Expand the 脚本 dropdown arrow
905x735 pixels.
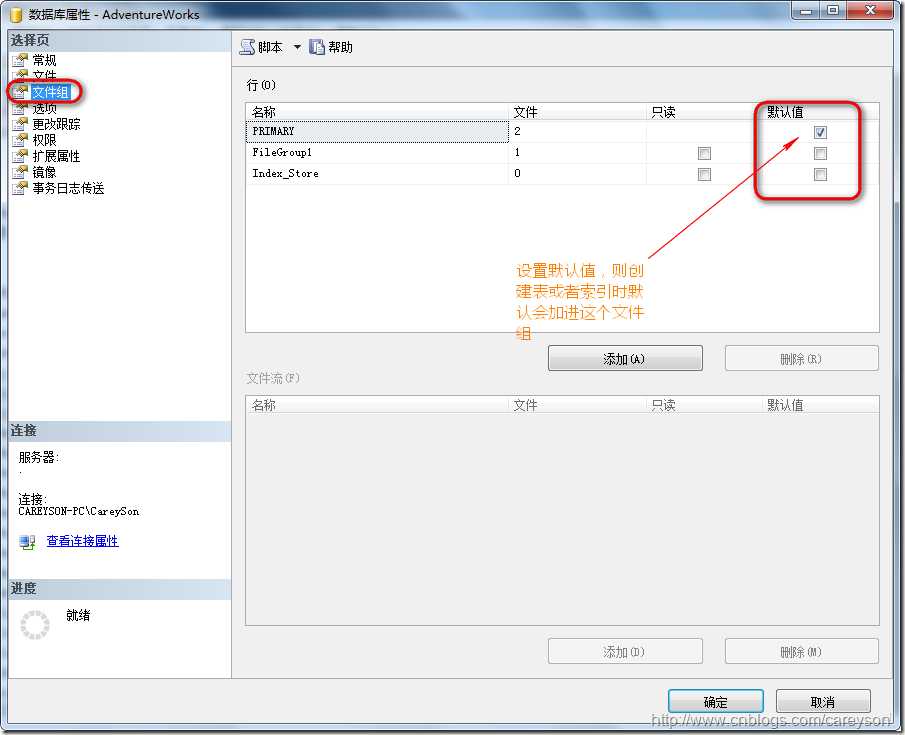click(x=297, y=47)
